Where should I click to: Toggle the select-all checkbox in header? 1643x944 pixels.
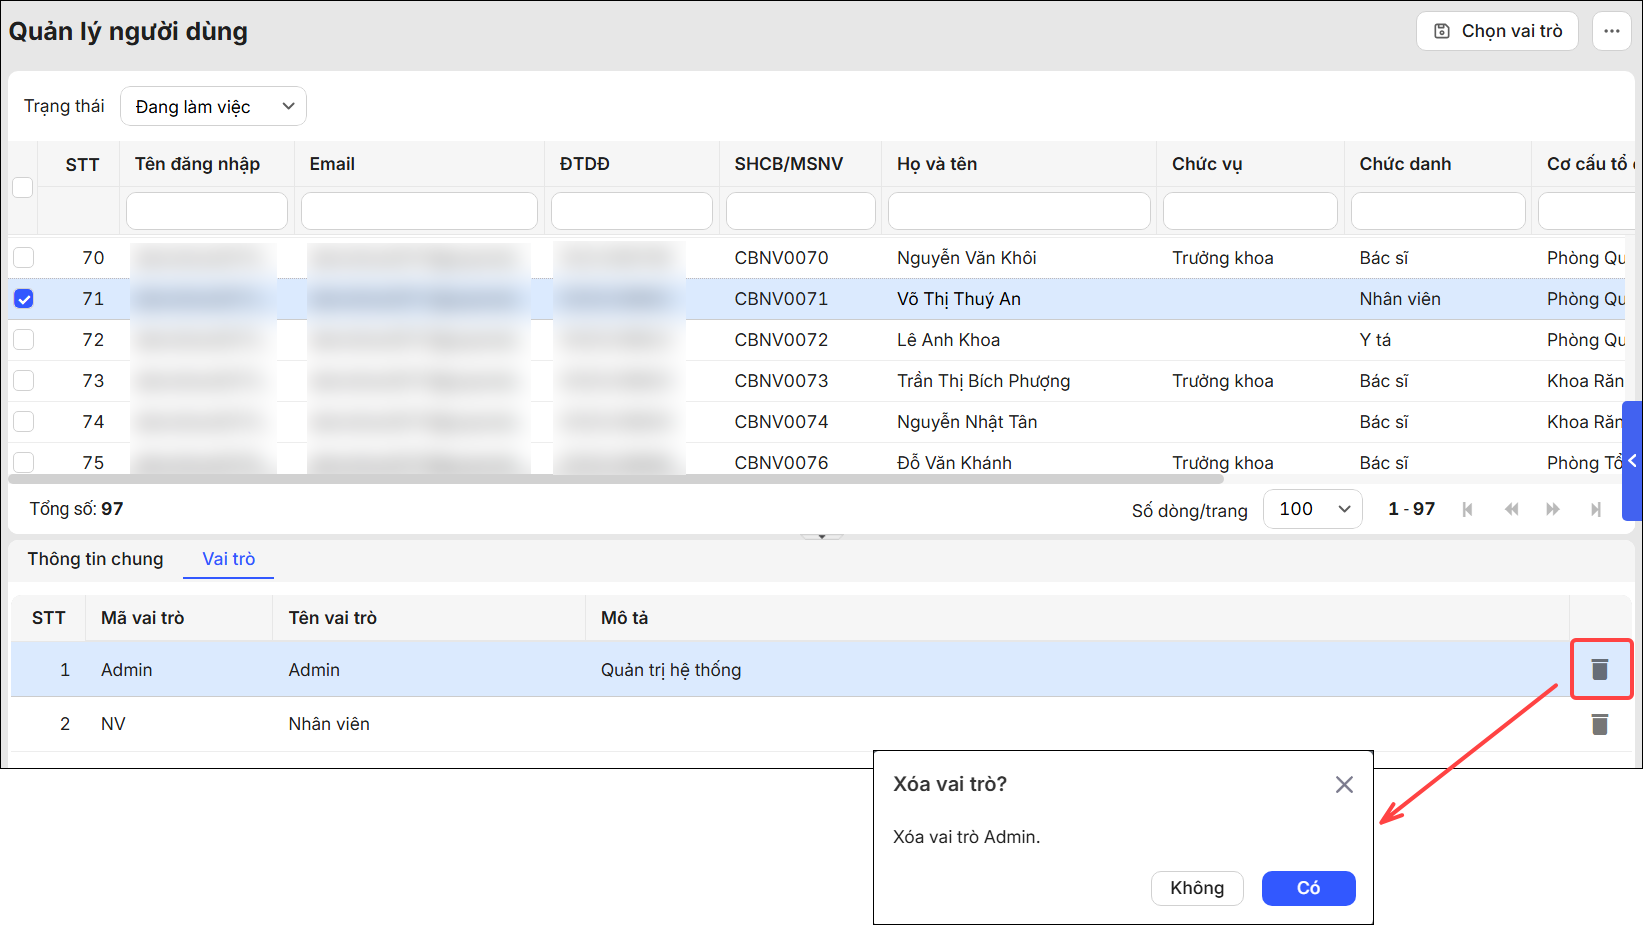[x=23, y=187]
